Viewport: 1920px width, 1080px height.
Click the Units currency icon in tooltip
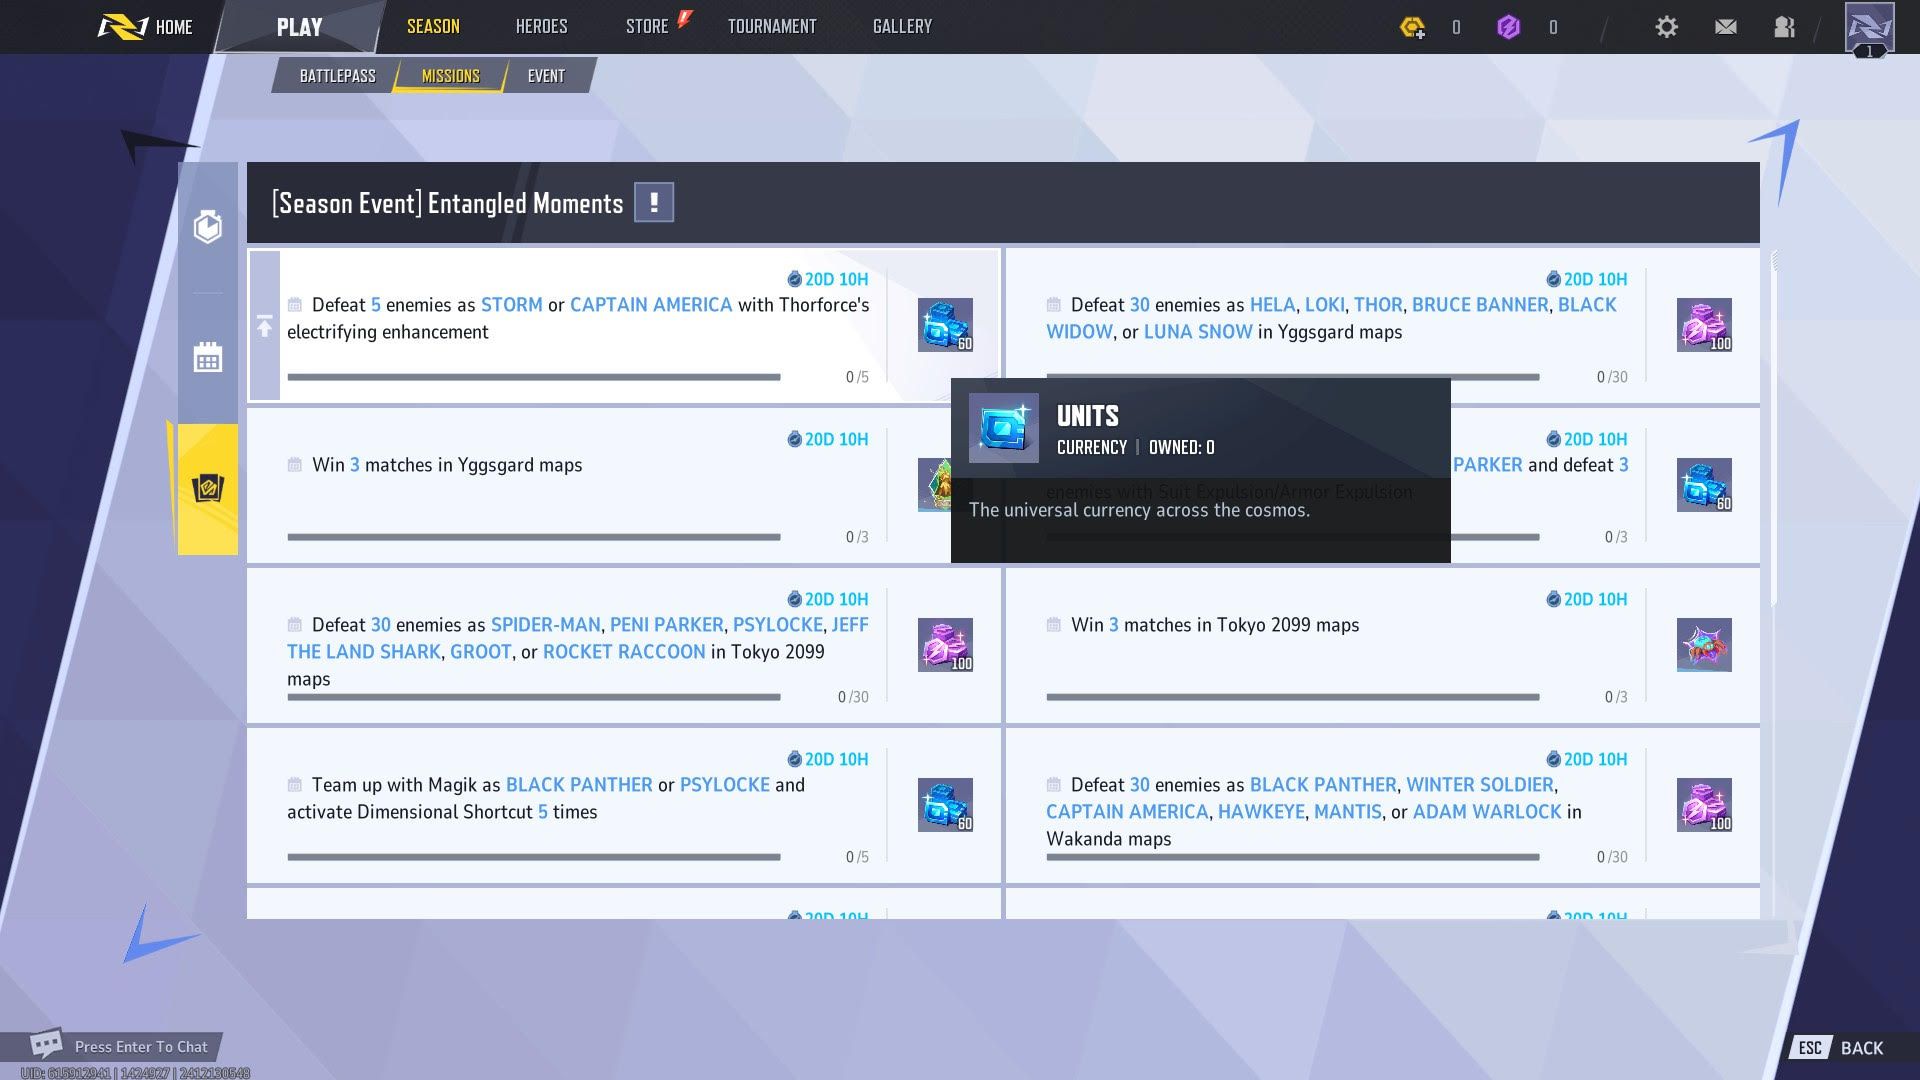click(x=1005, y=427)
